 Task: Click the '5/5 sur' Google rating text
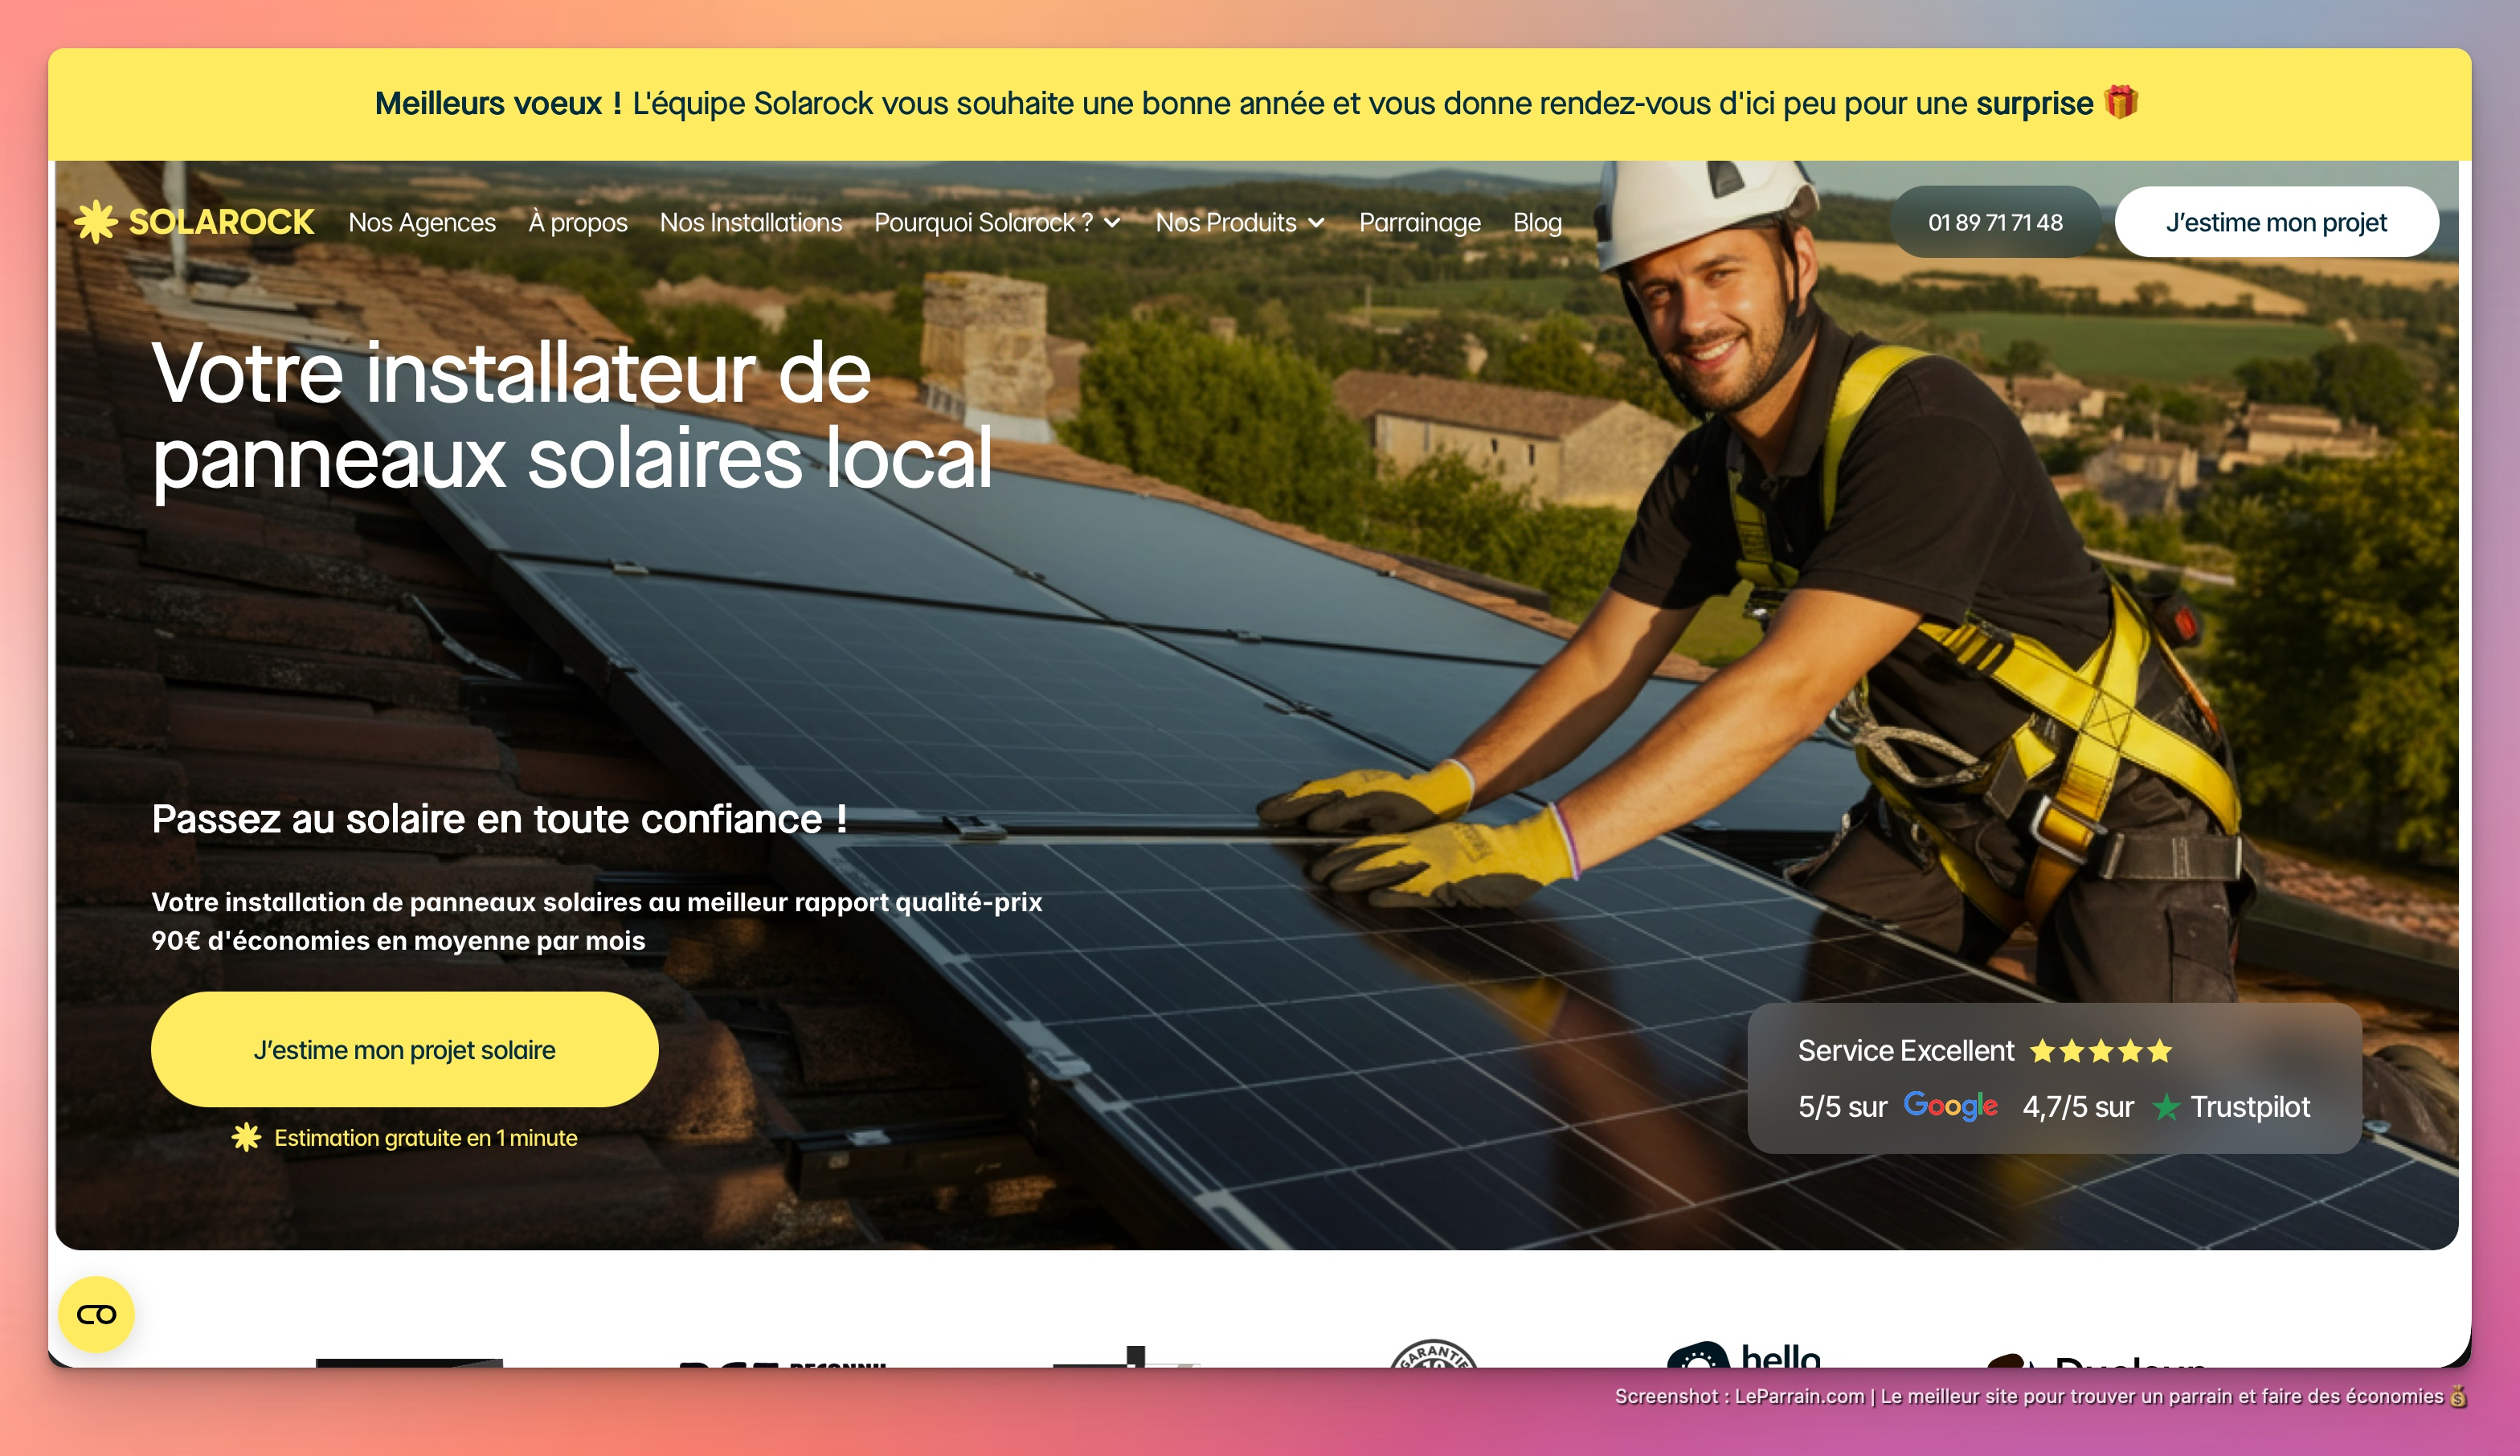pos(1842,1107)
